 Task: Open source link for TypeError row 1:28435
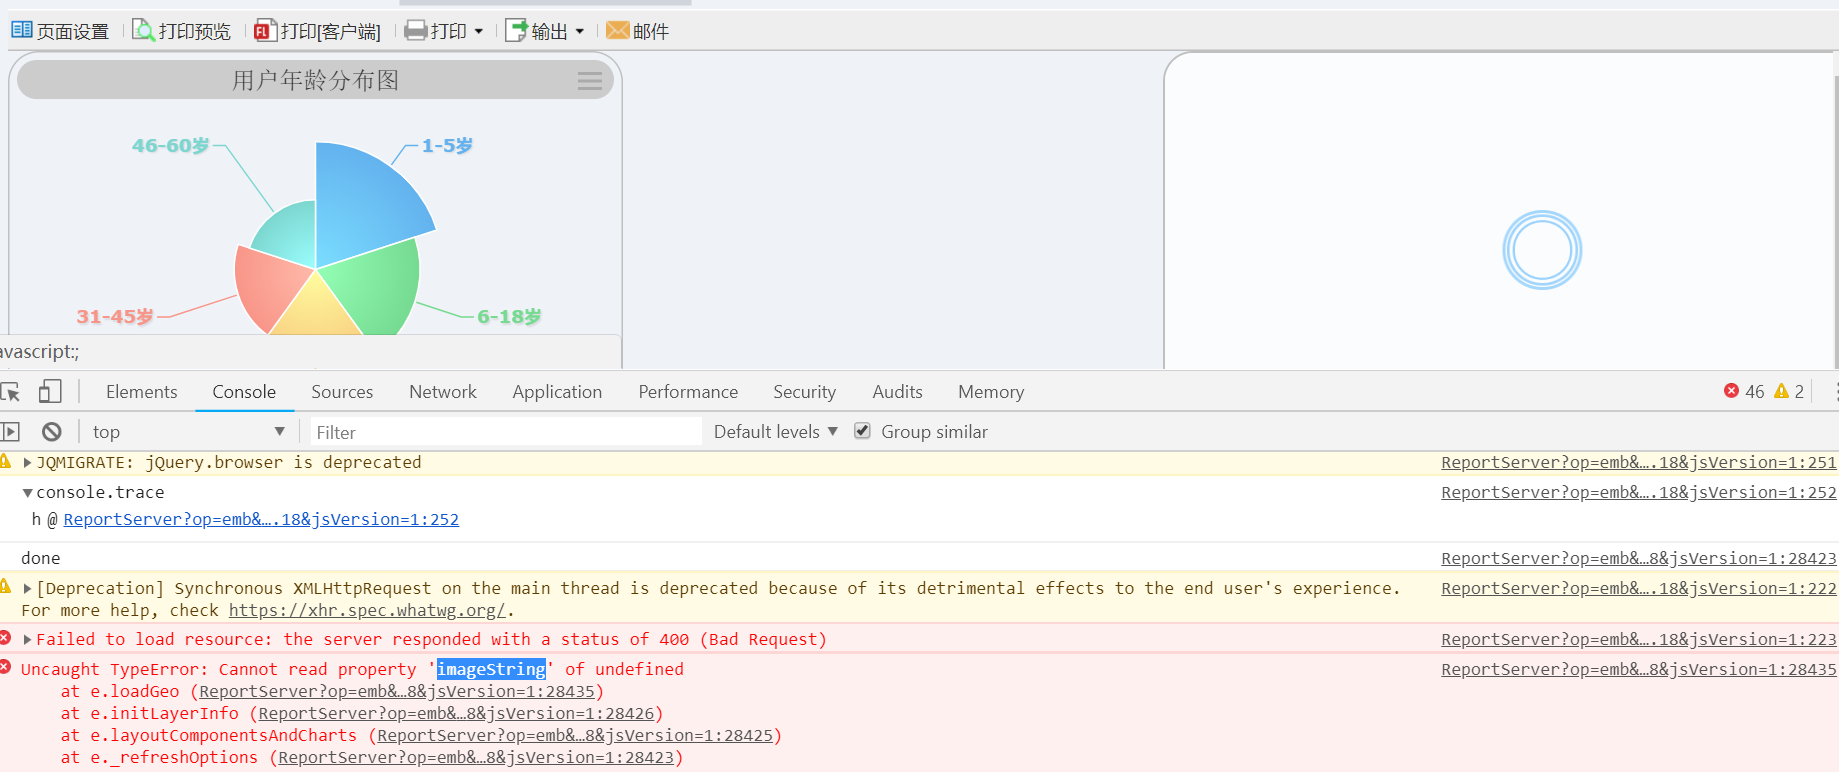coord(1639,670)
